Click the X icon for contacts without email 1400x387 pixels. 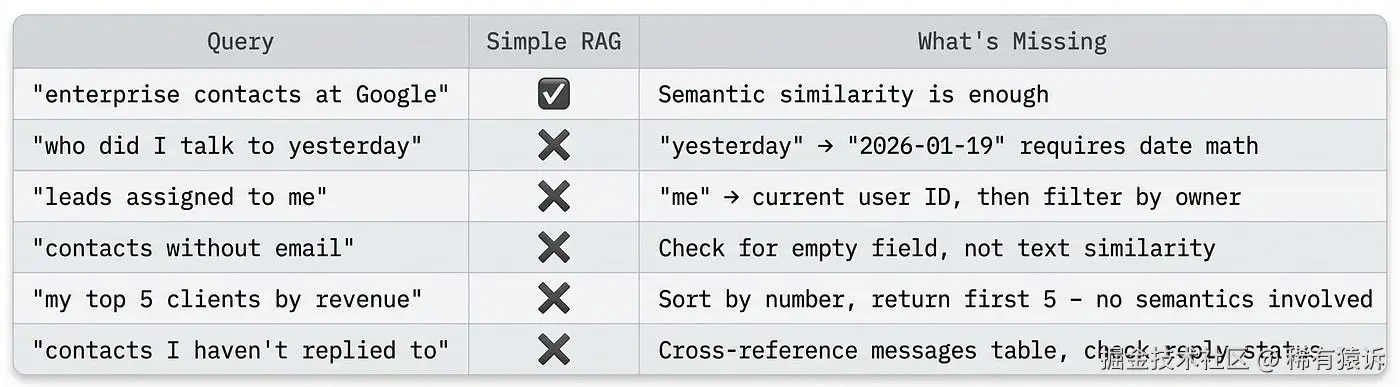click(553, 247)
